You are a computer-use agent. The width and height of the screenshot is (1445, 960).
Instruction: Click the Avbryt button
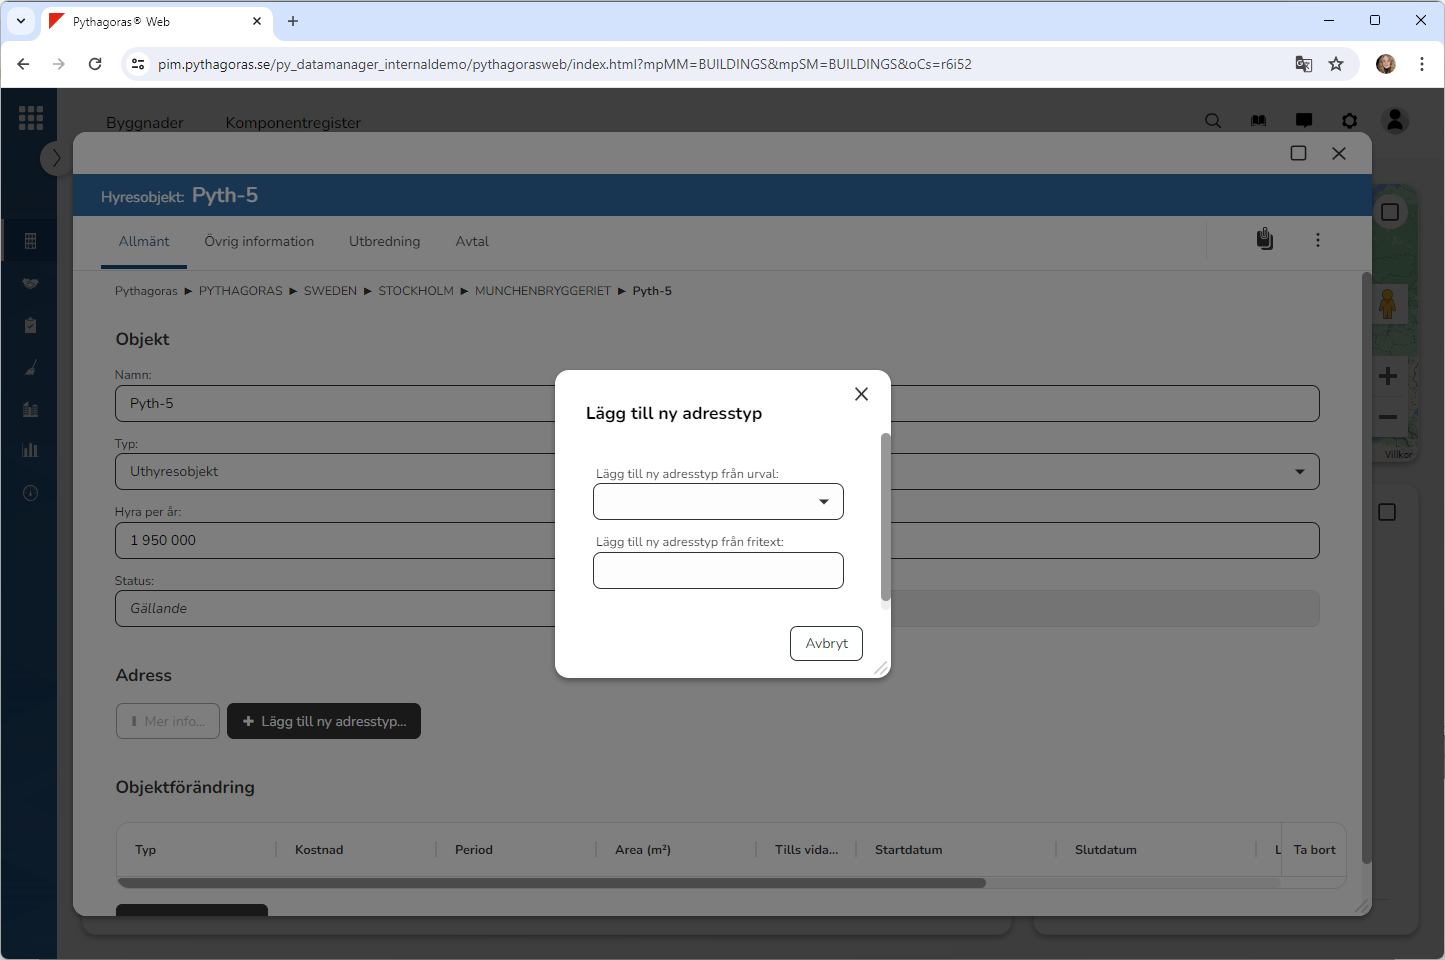tap(826, 643)
